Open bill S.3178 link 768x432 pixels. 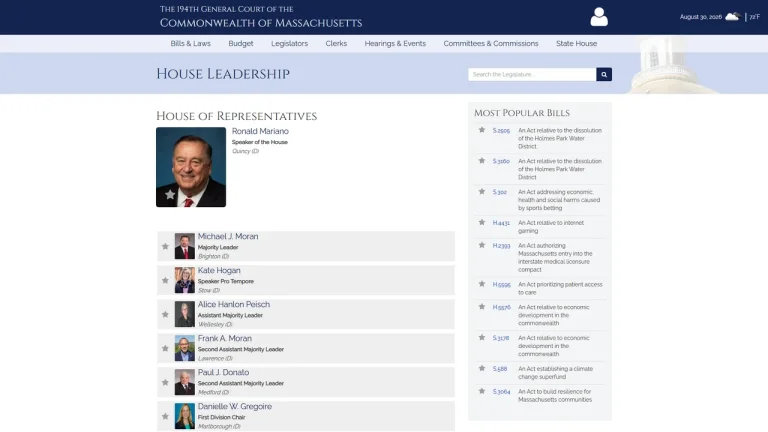pyautogui.click(x=501, y=338)
